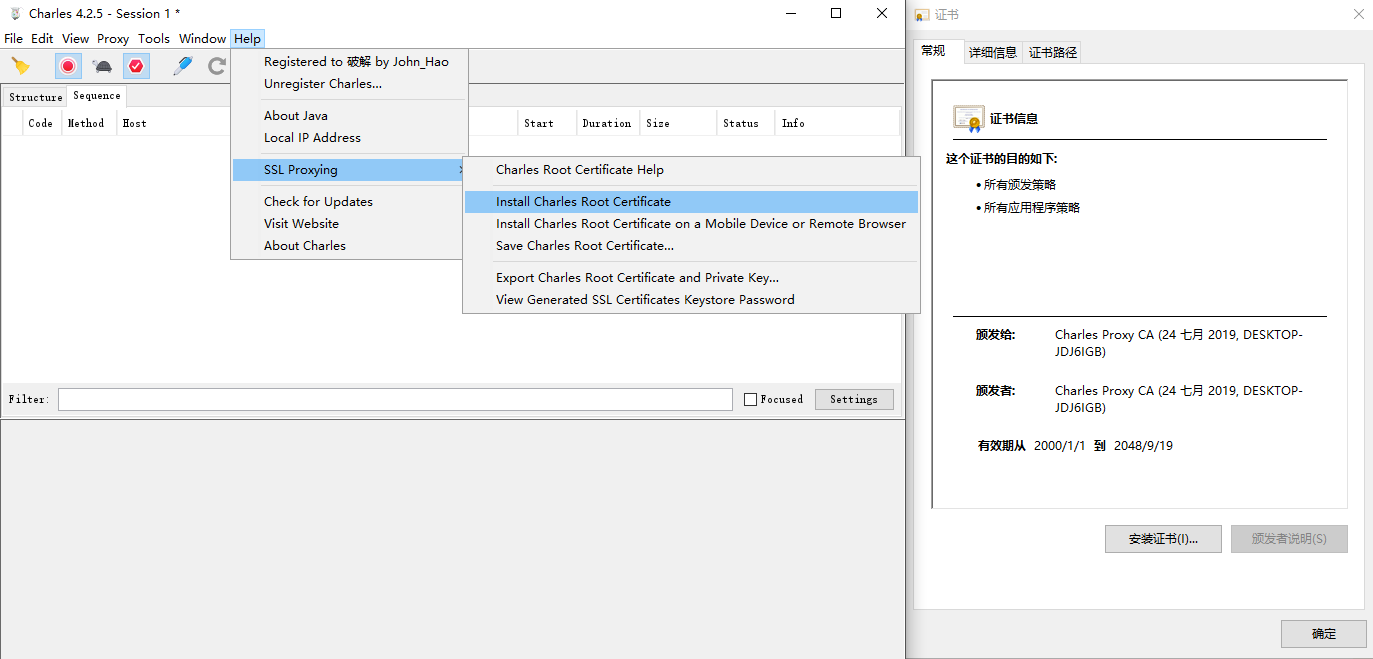Screen dimensions: 1373x659
Task: Switch to the Sequence tab
Action: coord(97,96)
